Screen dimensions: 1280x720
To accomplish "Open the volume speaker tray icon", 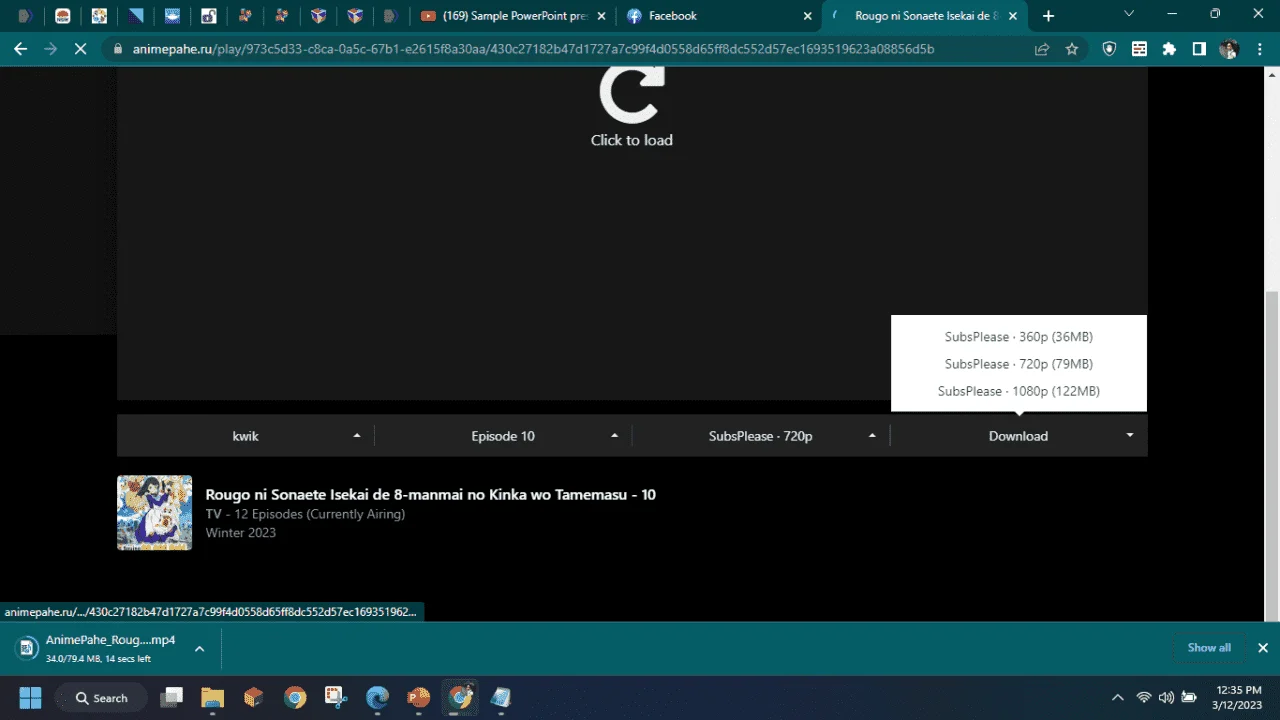I will 1166,698.
